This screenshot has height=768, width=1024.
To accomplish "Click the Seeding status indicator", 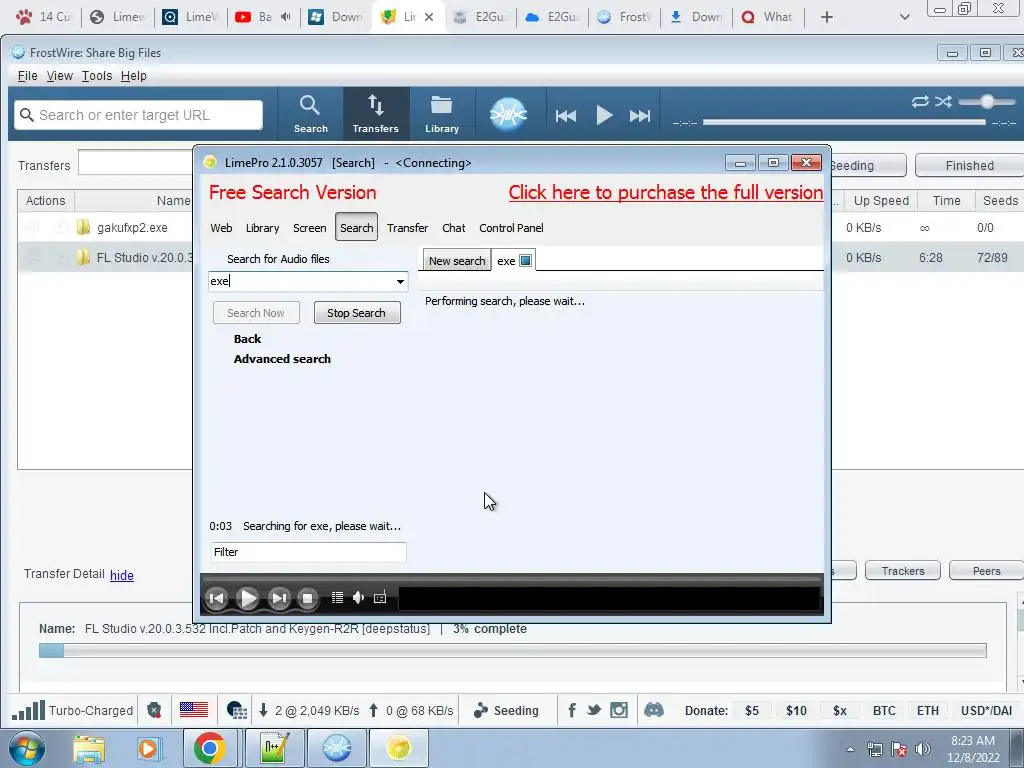I will (506, 711).
